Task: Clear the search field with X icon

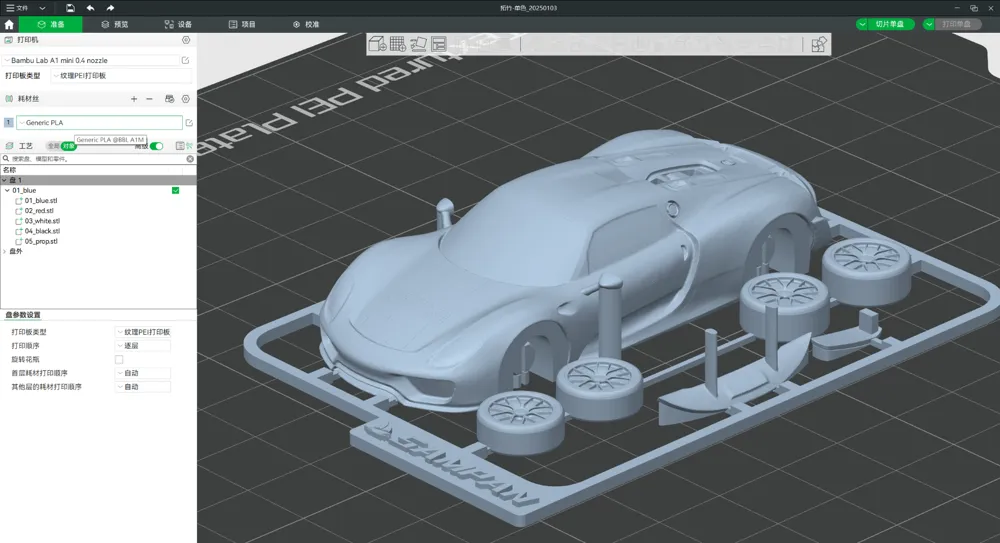Action: 190,159
